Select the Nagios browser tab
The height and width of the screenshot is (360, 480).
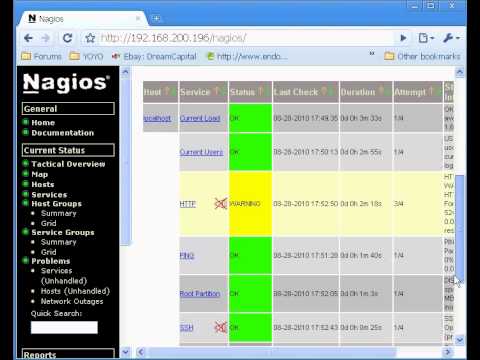click(82, 19)
